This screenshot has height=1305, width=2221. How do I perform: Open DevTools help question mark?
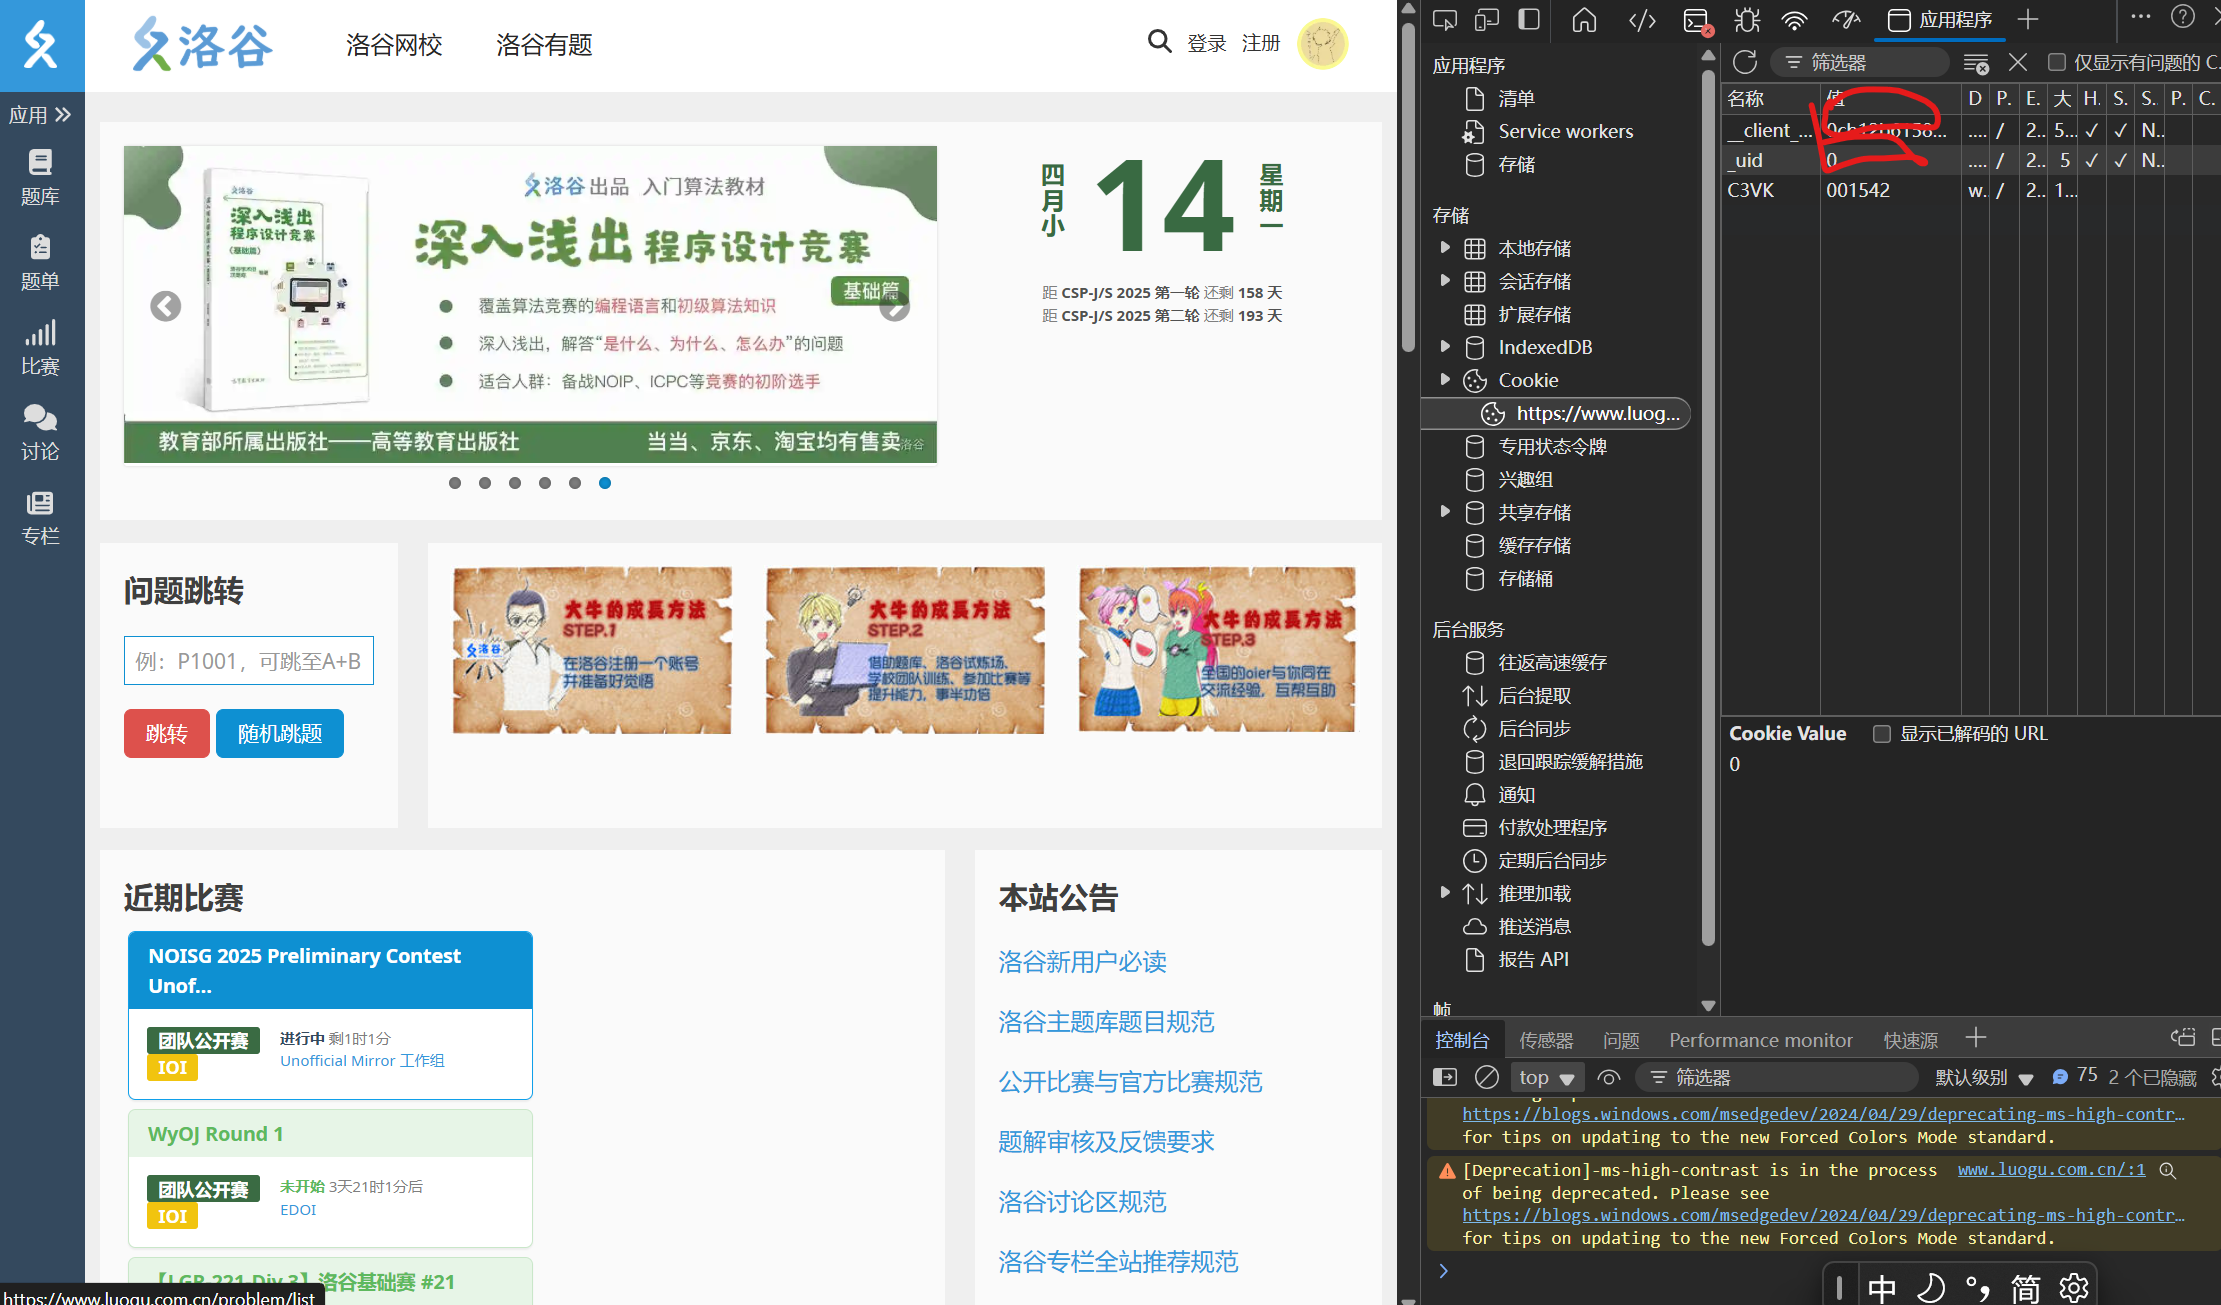(2183, 16)
